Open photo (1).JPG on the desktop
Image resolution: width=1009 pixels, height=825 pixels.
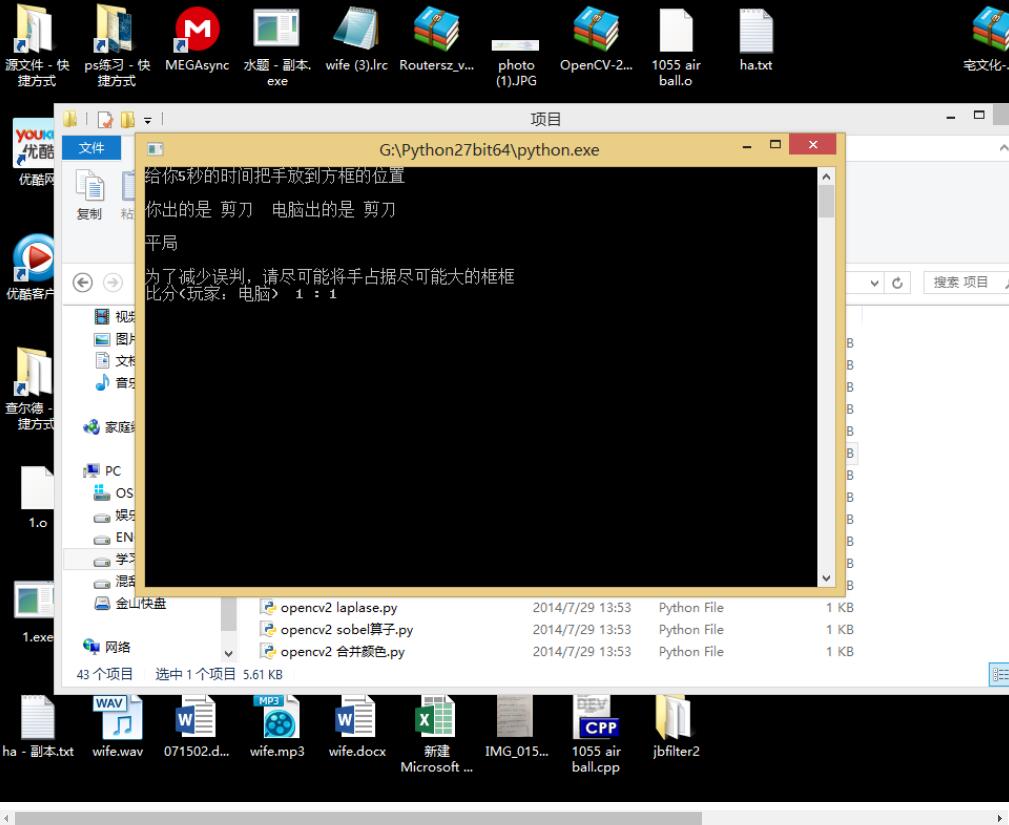pos(516,62)
